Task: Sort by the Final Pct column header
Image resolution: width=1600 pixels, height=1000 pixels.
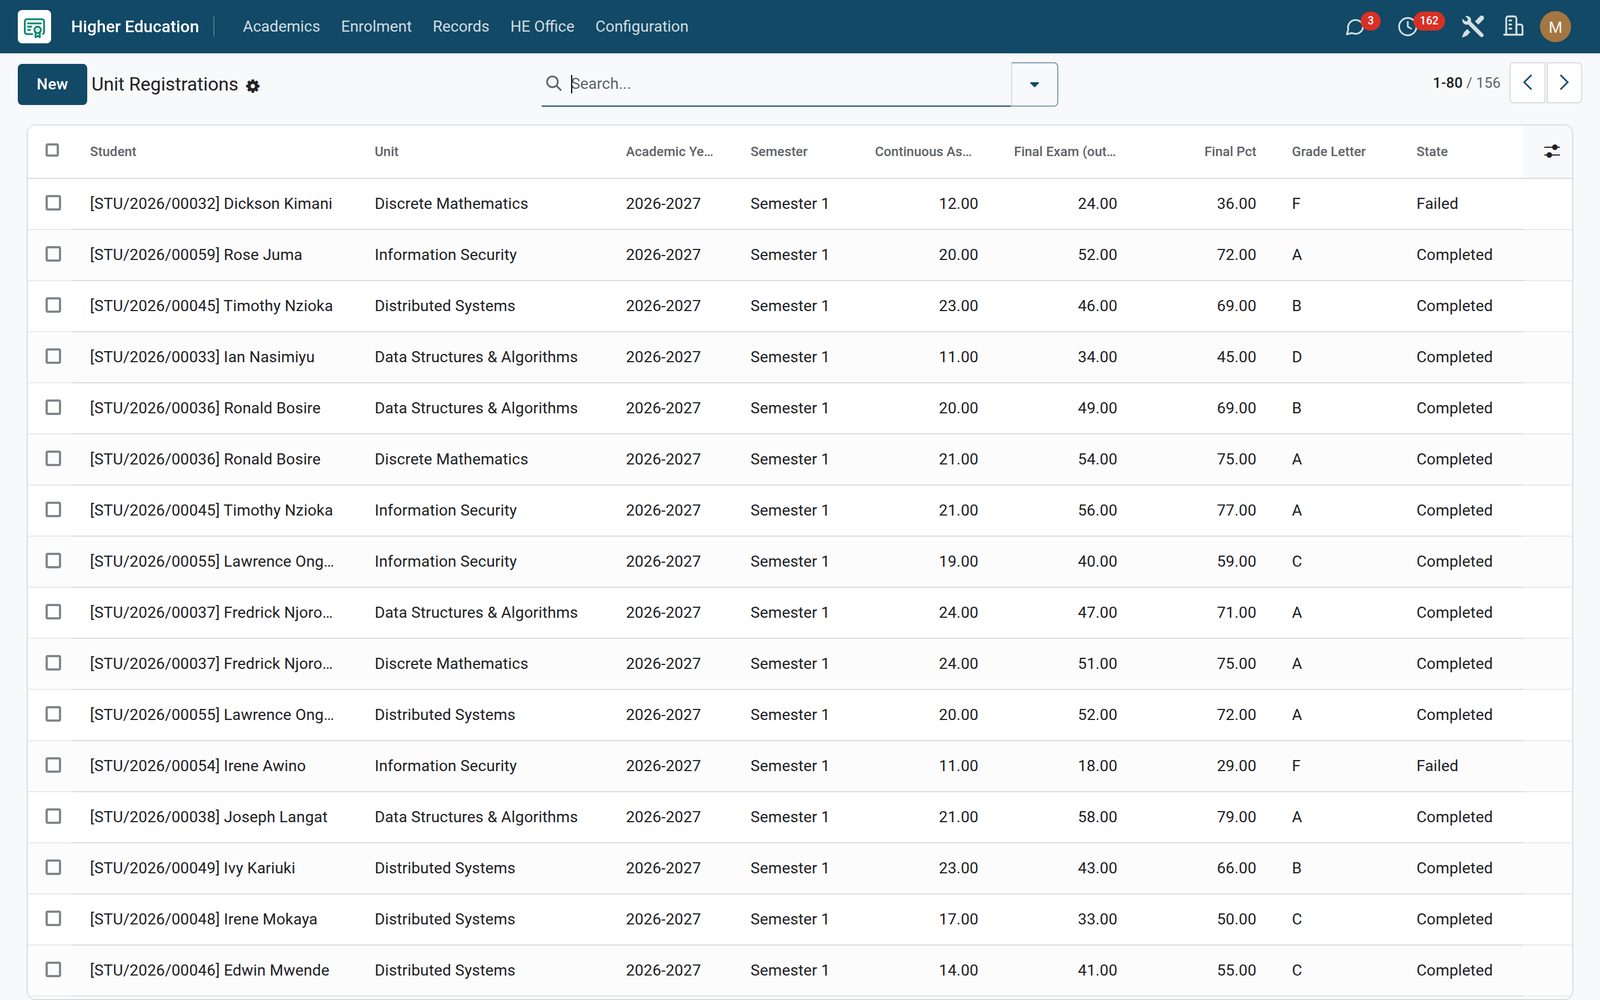Action: click(1229, 151)
